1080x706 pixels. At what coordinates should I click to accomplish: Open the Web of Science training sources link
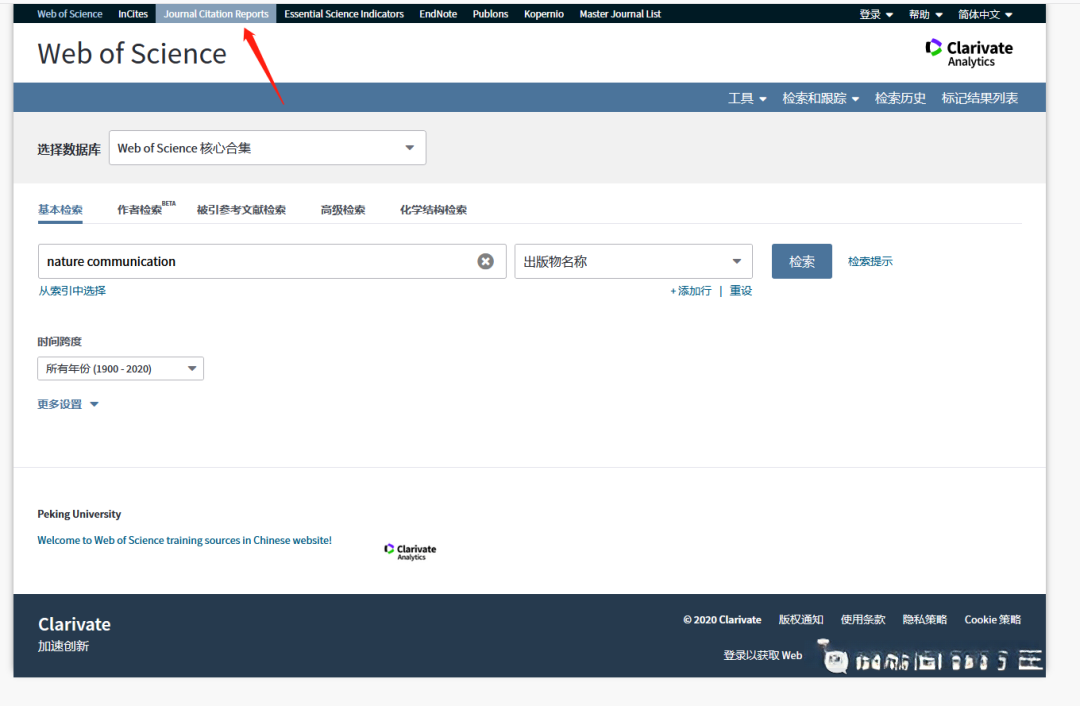[x=184, y=539]
